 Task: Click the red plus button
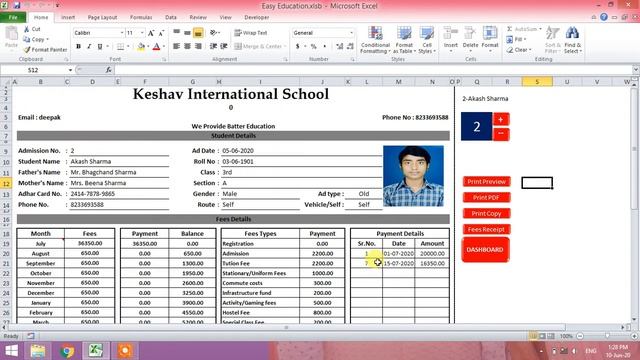[501, 119]
